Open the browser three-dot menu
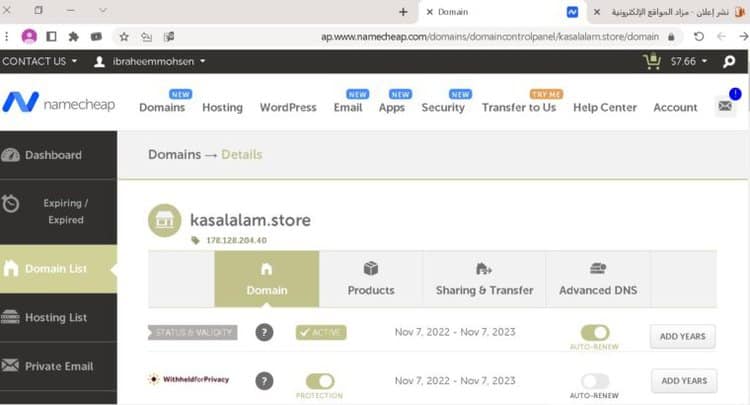The width and height of the screenshot is (750, 405). click(6, 36)
